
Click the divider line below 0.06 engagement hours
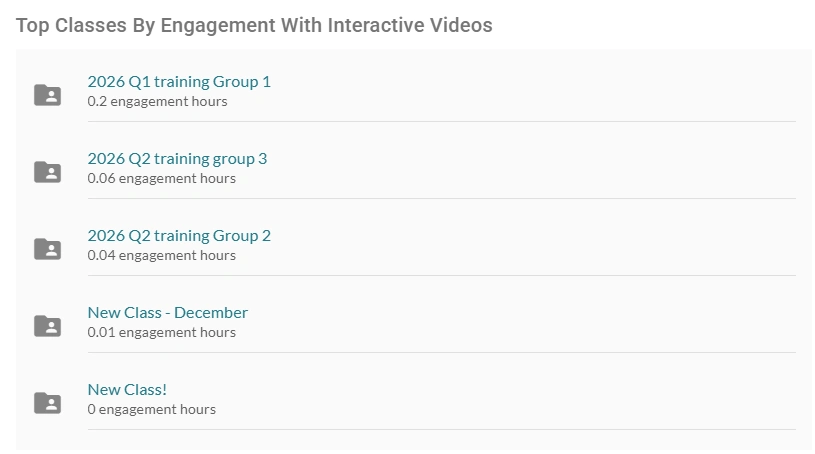coord(441,199)
